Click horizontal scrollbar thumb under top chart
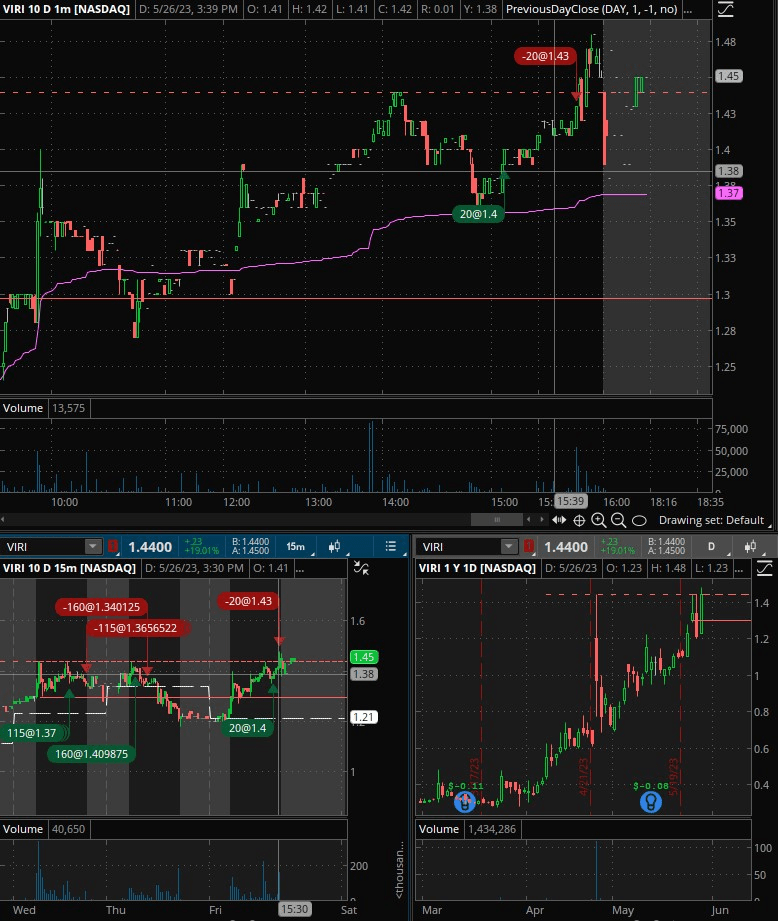 pos(497,520)
